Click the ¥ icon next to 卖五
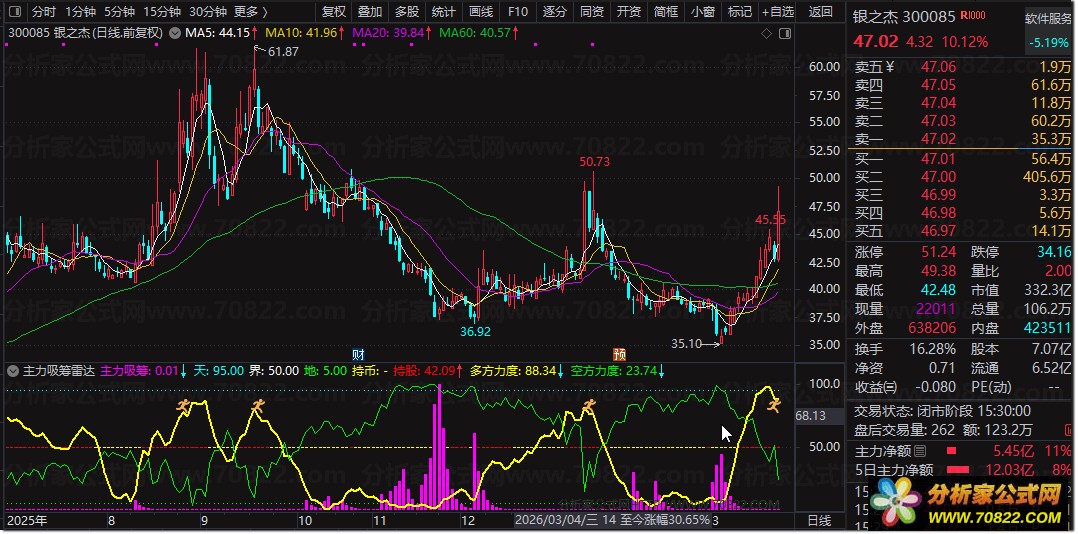1078x534 pixels. click(x=891, y=66)
